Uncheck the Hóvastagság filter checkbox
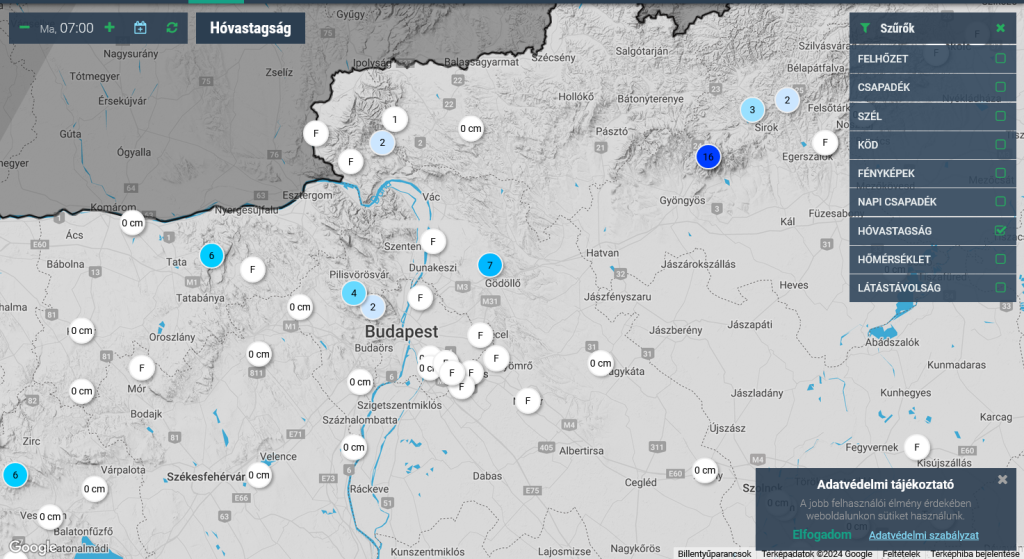 (x=1000, y=231)
